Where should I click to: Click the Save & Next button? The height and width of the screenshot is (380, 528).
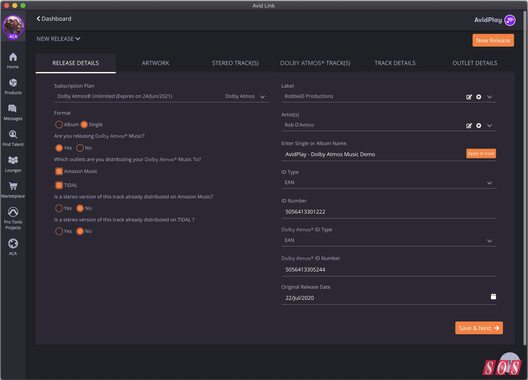pos(479,328)
